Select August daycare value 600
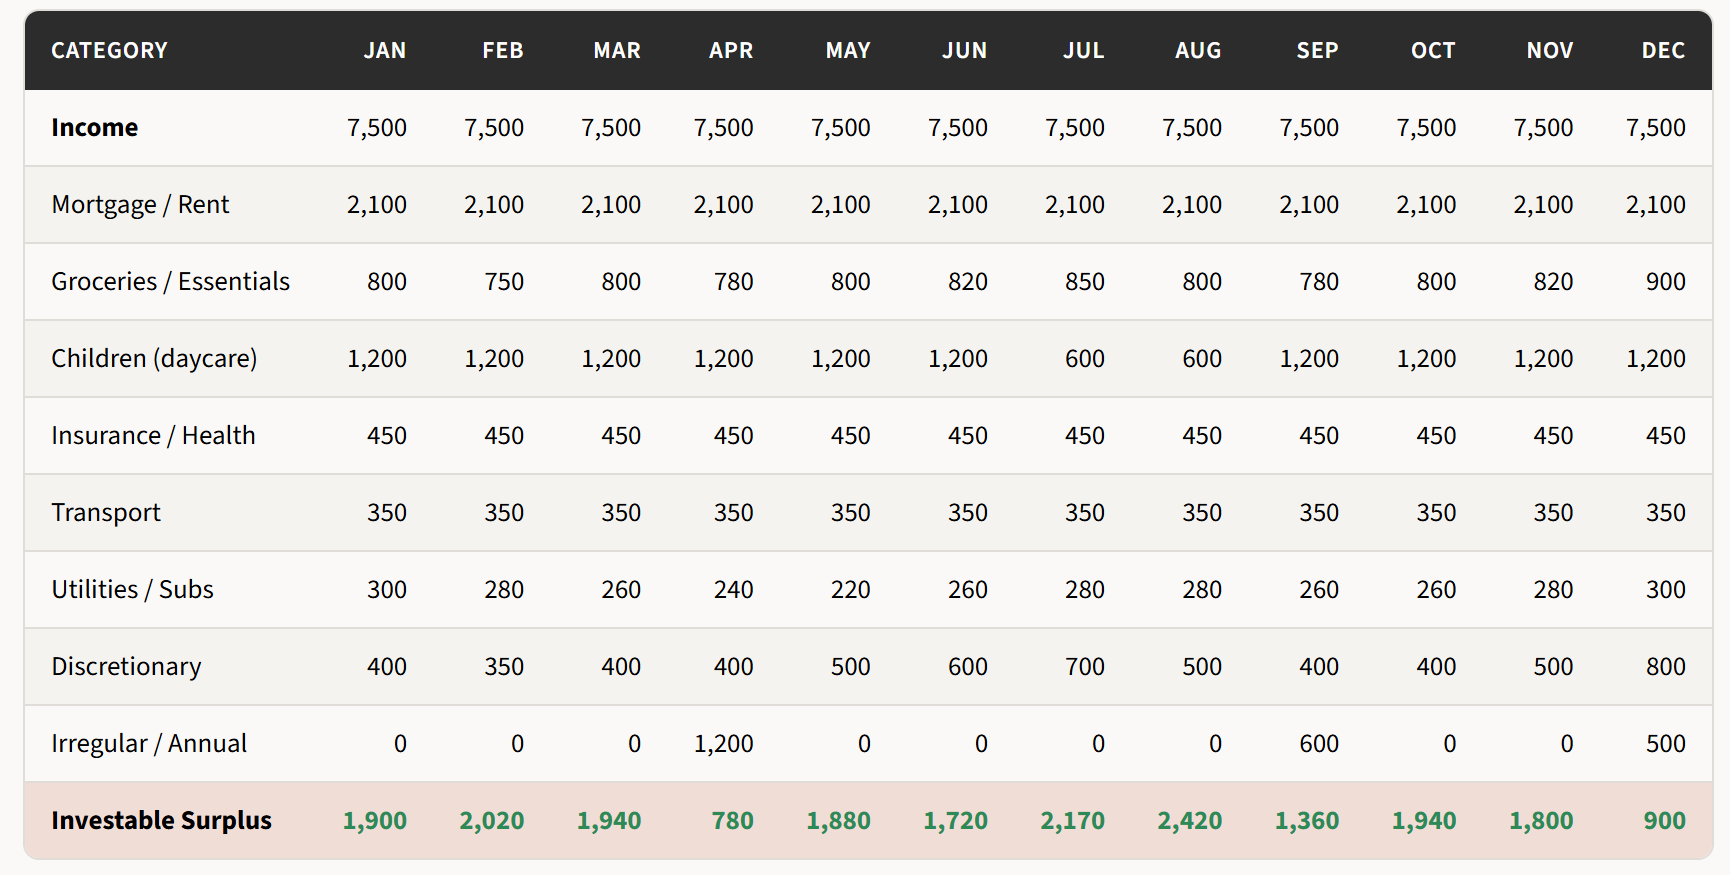Screen dimensions: 1730x875 click(x=1202, y=358)
